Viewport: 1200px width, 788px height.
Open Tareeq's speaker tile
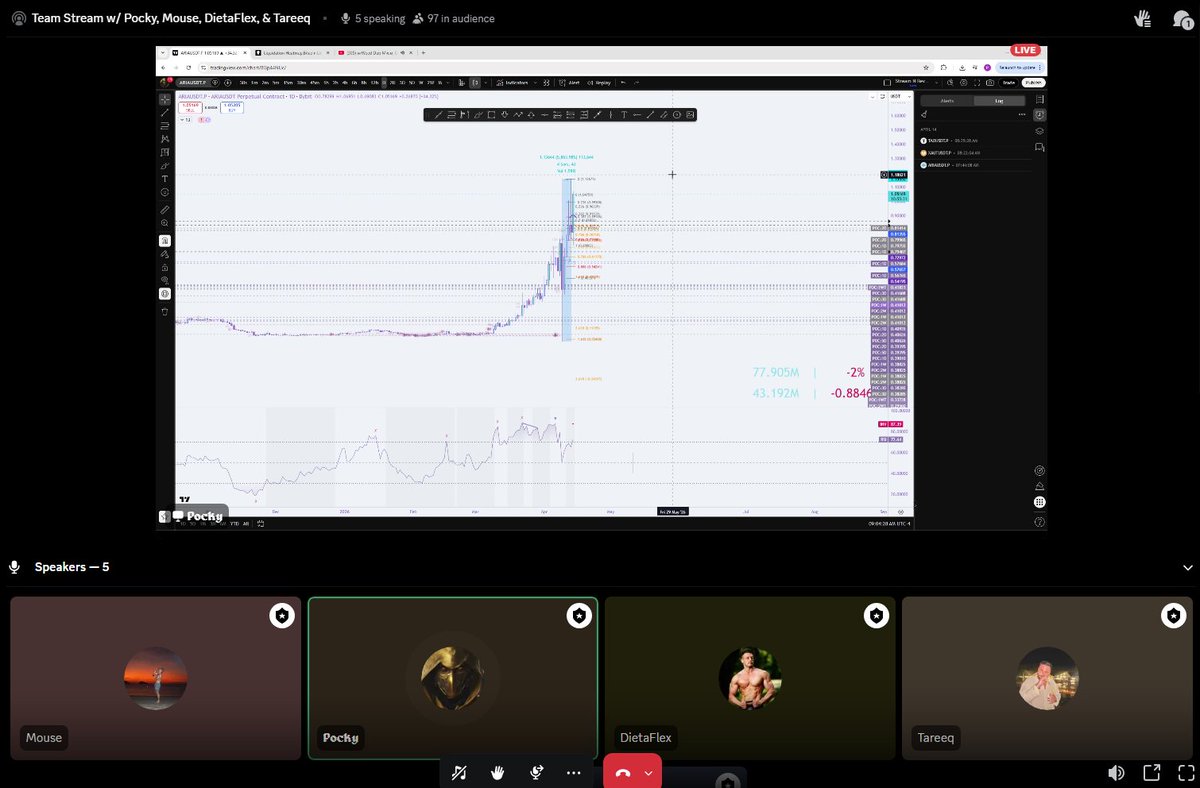point(1047,678)
